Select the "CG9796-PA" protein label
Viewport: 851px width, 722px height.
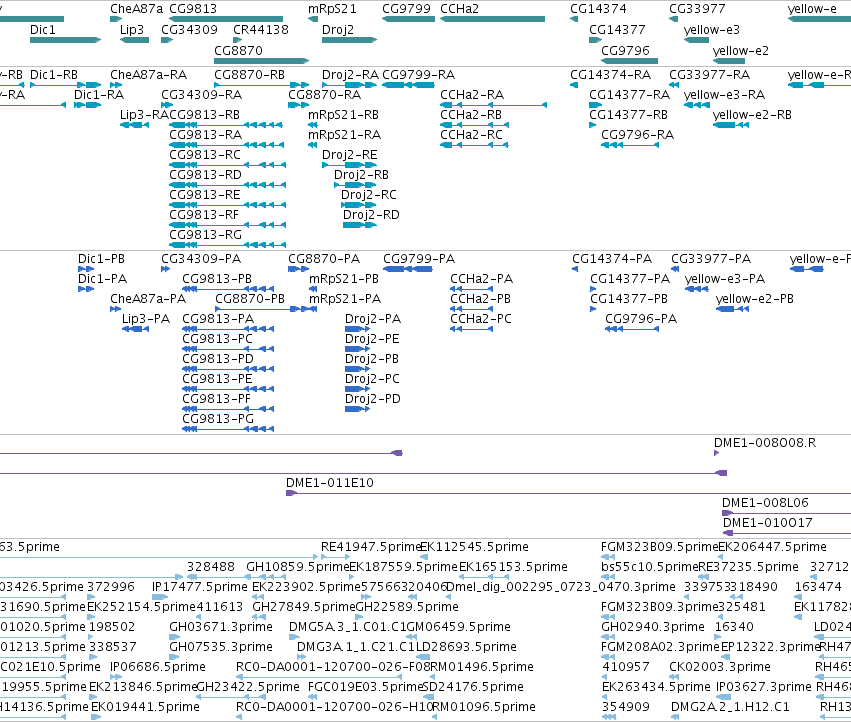pyautogui.click(x=641, y=319)
